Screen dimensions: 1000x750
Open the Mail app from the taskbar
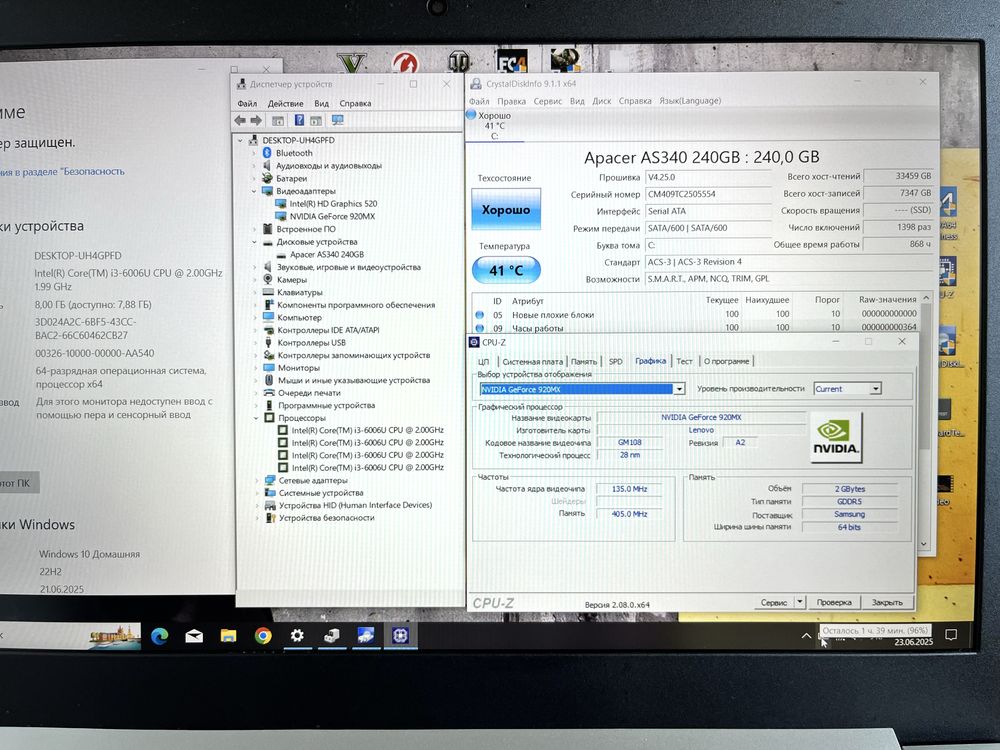pyautogui.click(x=194, y=636)
